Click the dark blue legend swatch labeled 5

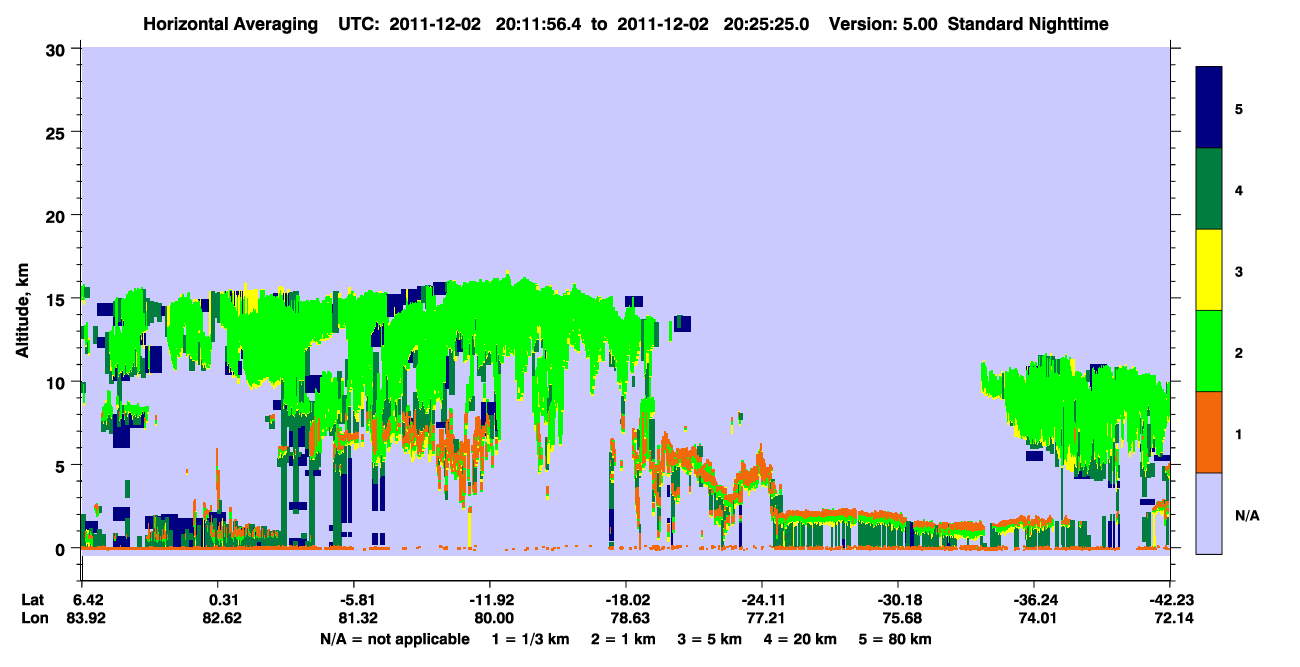tap(1210, 108)
